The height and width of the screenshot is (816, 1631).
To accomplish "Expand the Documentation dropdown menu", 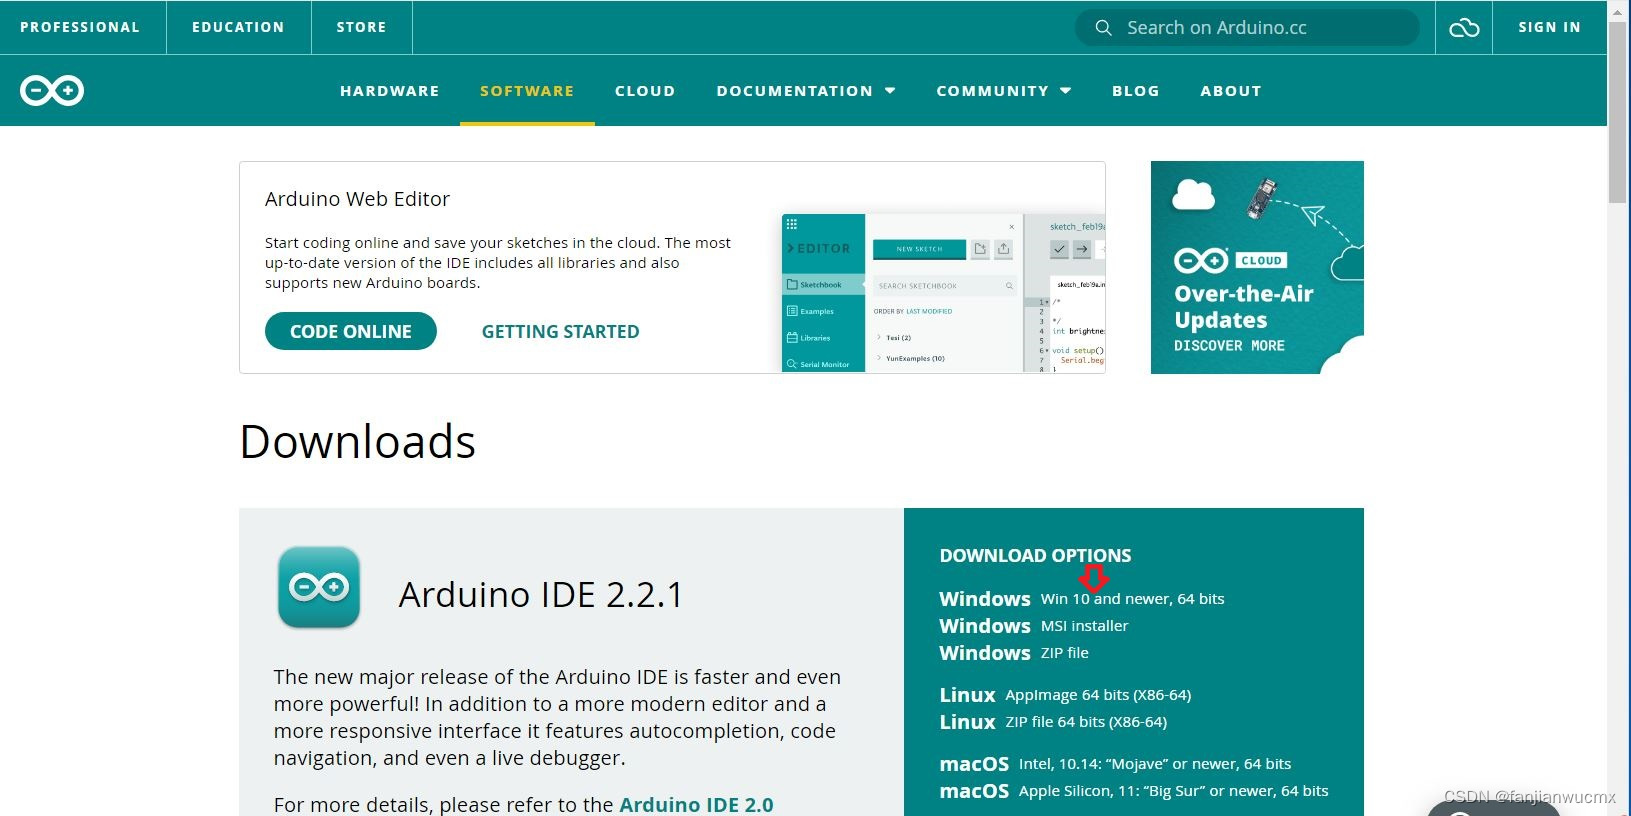I will [x=806, y=91].
